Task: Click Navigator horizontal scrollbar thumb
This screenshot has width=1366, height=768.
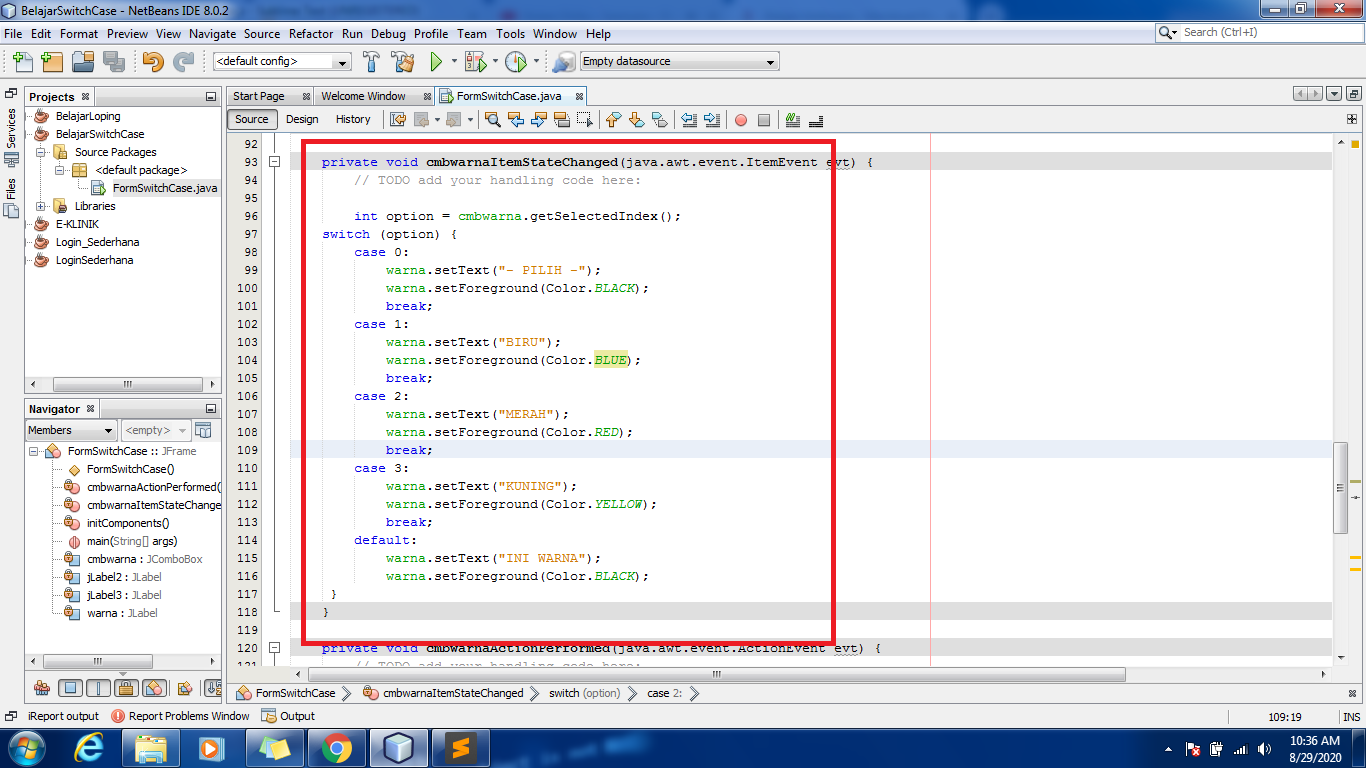Action: [x=97, y=662]
